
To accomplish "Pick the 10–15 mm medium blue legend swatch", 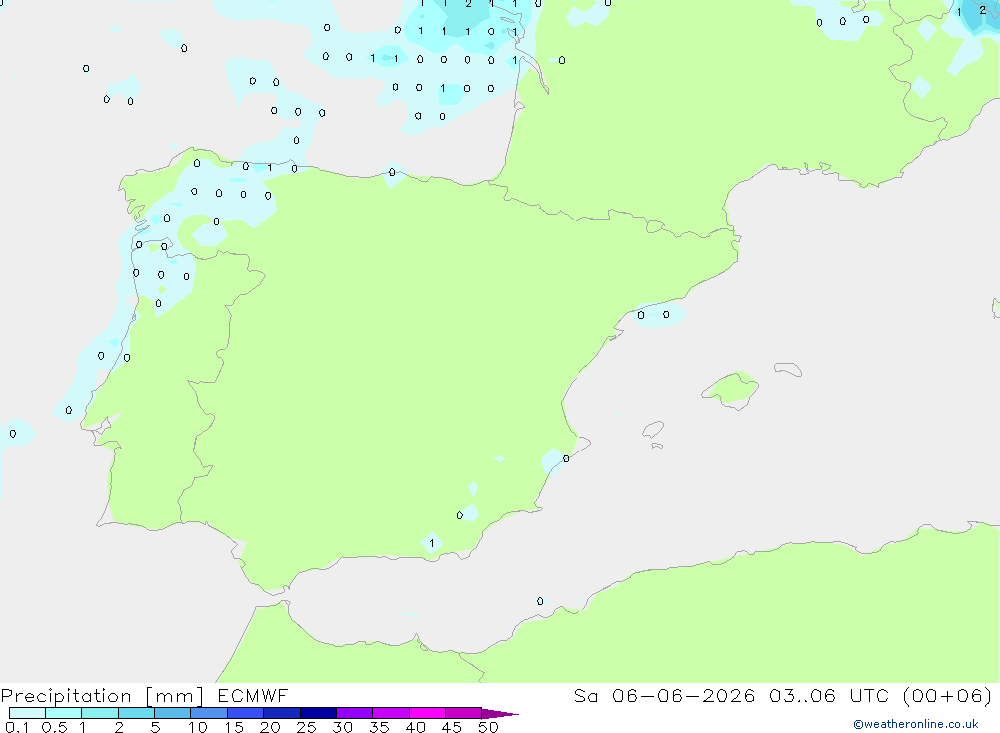I will coord(209,713).
